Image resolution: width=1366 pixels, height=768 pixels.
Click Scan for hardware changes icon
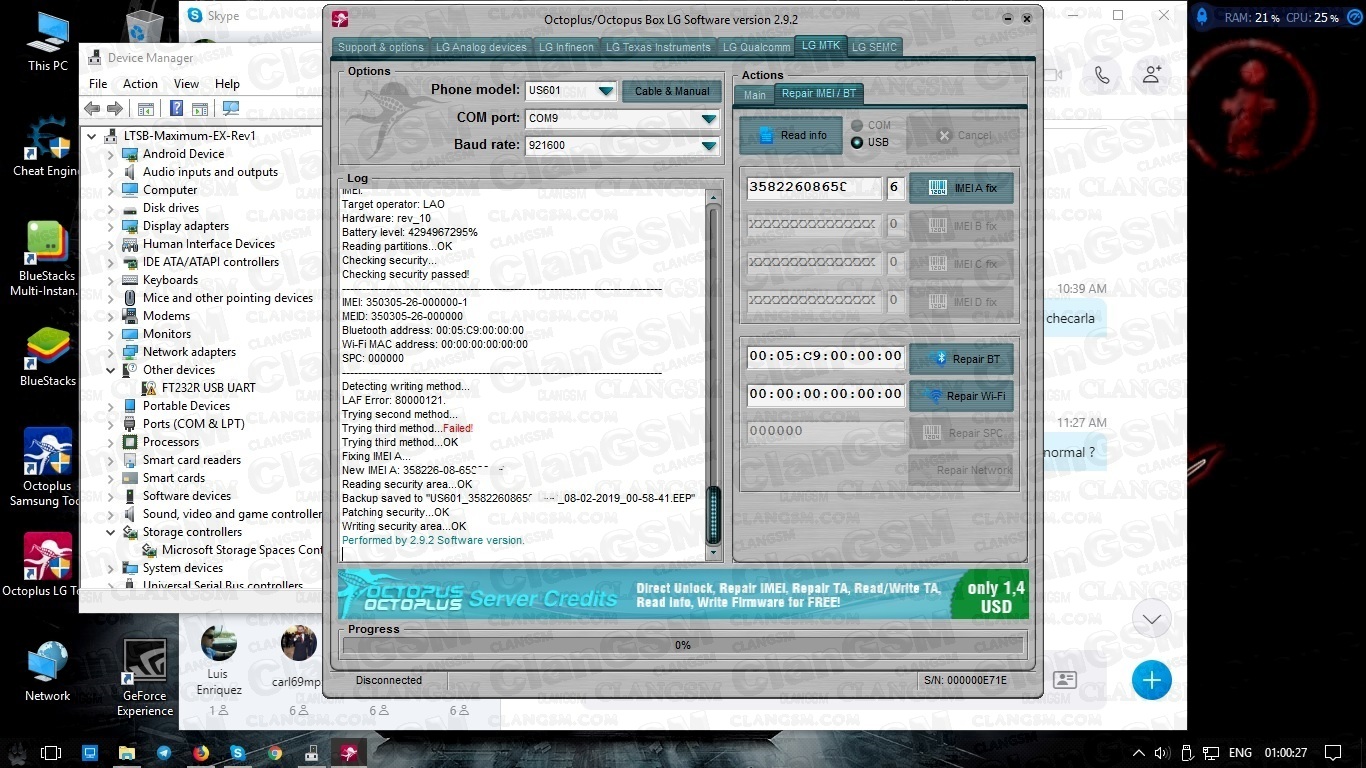pyautogui.click(x=231, y=109)
